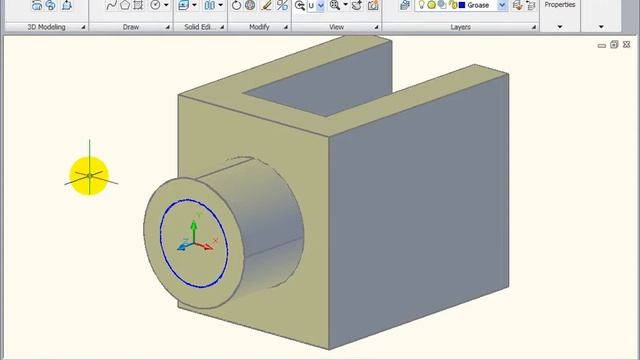Toggle the layer on/off light bulb
Viewport: 640px width, 360px height.
[422, 5]
